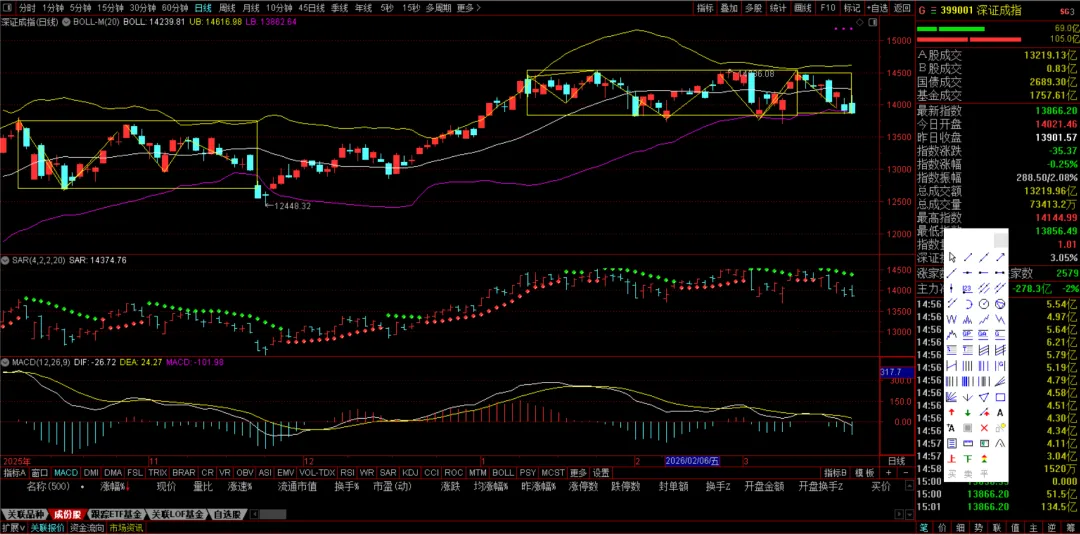Open the 多周期 multi-period option
1080x535 pixels.
pyautogui.click(x=439, y=8)
